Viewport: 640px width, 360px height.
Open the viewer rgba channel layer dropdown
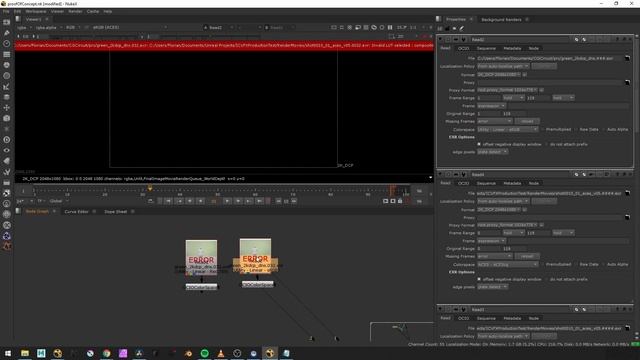coord(24,27)
